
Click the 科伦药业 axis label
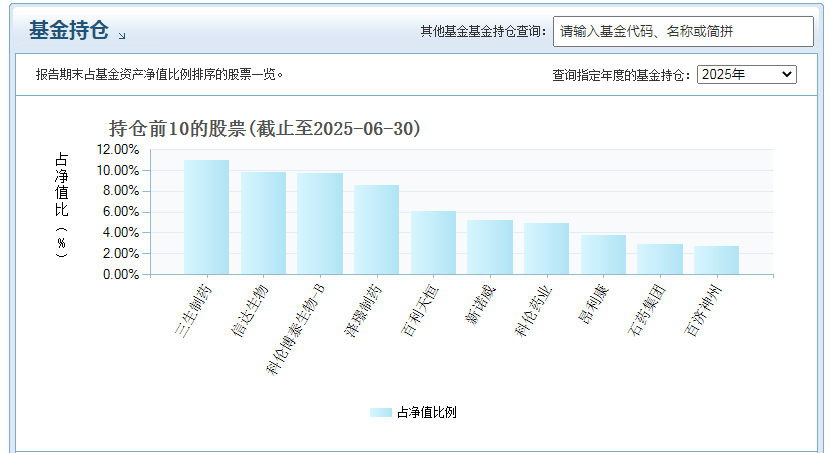pyautogui.click(x=533, y=311)
